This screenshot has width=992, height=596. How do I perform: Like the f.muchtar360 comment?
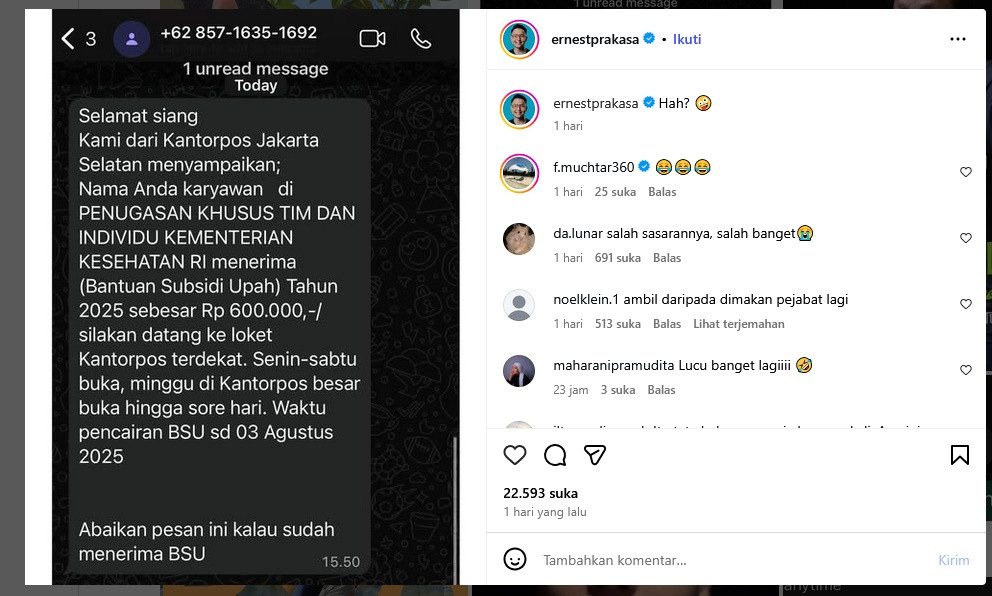[965, 172]
